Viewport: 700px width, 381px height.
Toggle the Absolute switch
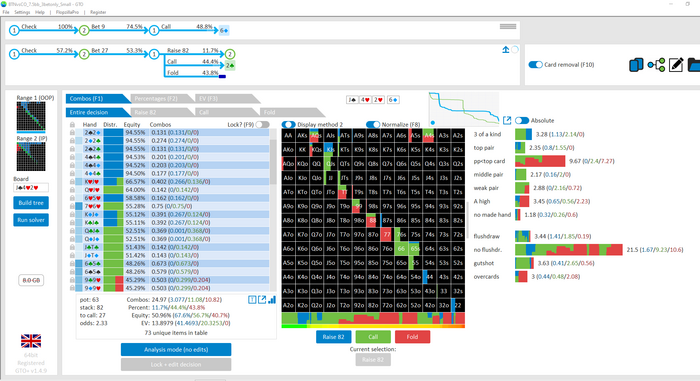(522, 120)
